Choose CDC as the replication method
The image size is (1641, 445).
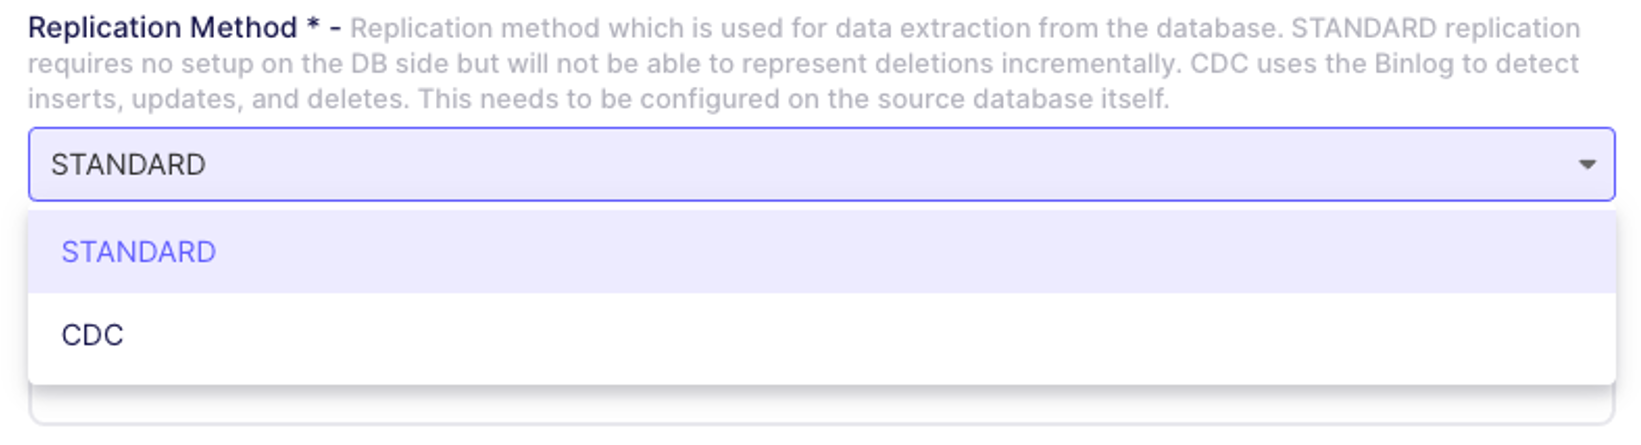[x=92, y=335]
